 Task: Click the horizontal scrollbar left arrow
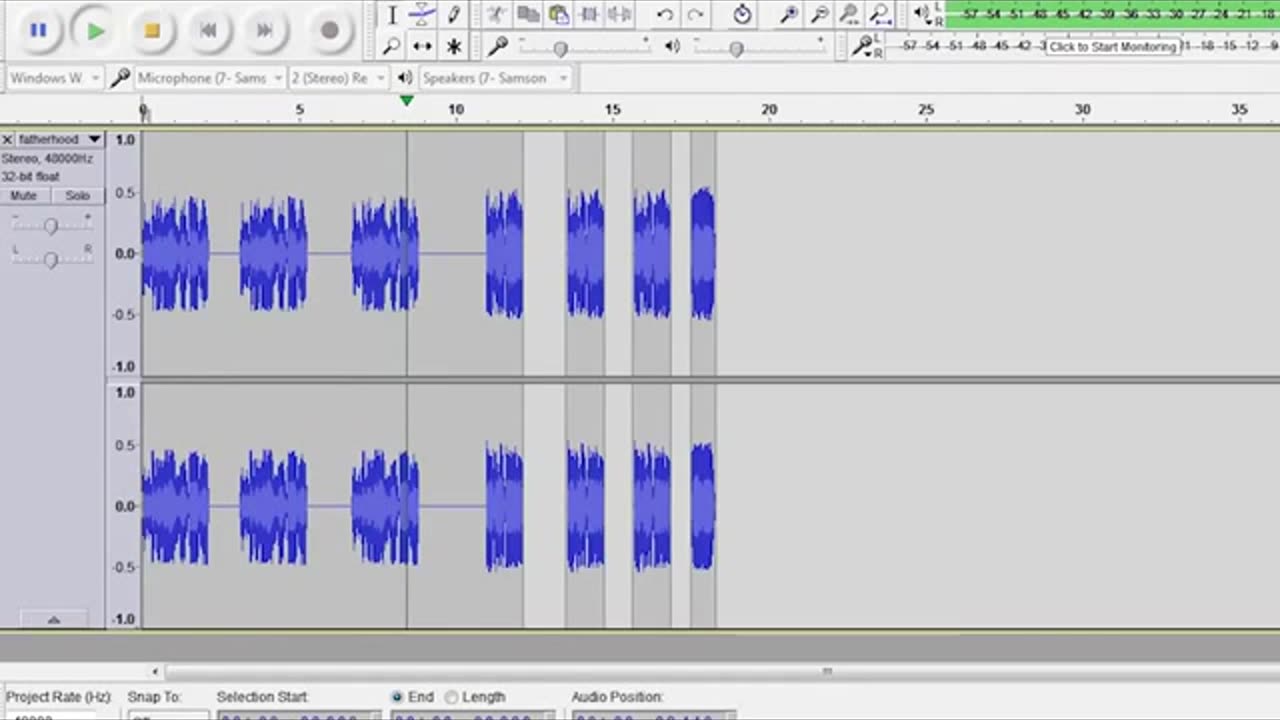pos(155,672)
